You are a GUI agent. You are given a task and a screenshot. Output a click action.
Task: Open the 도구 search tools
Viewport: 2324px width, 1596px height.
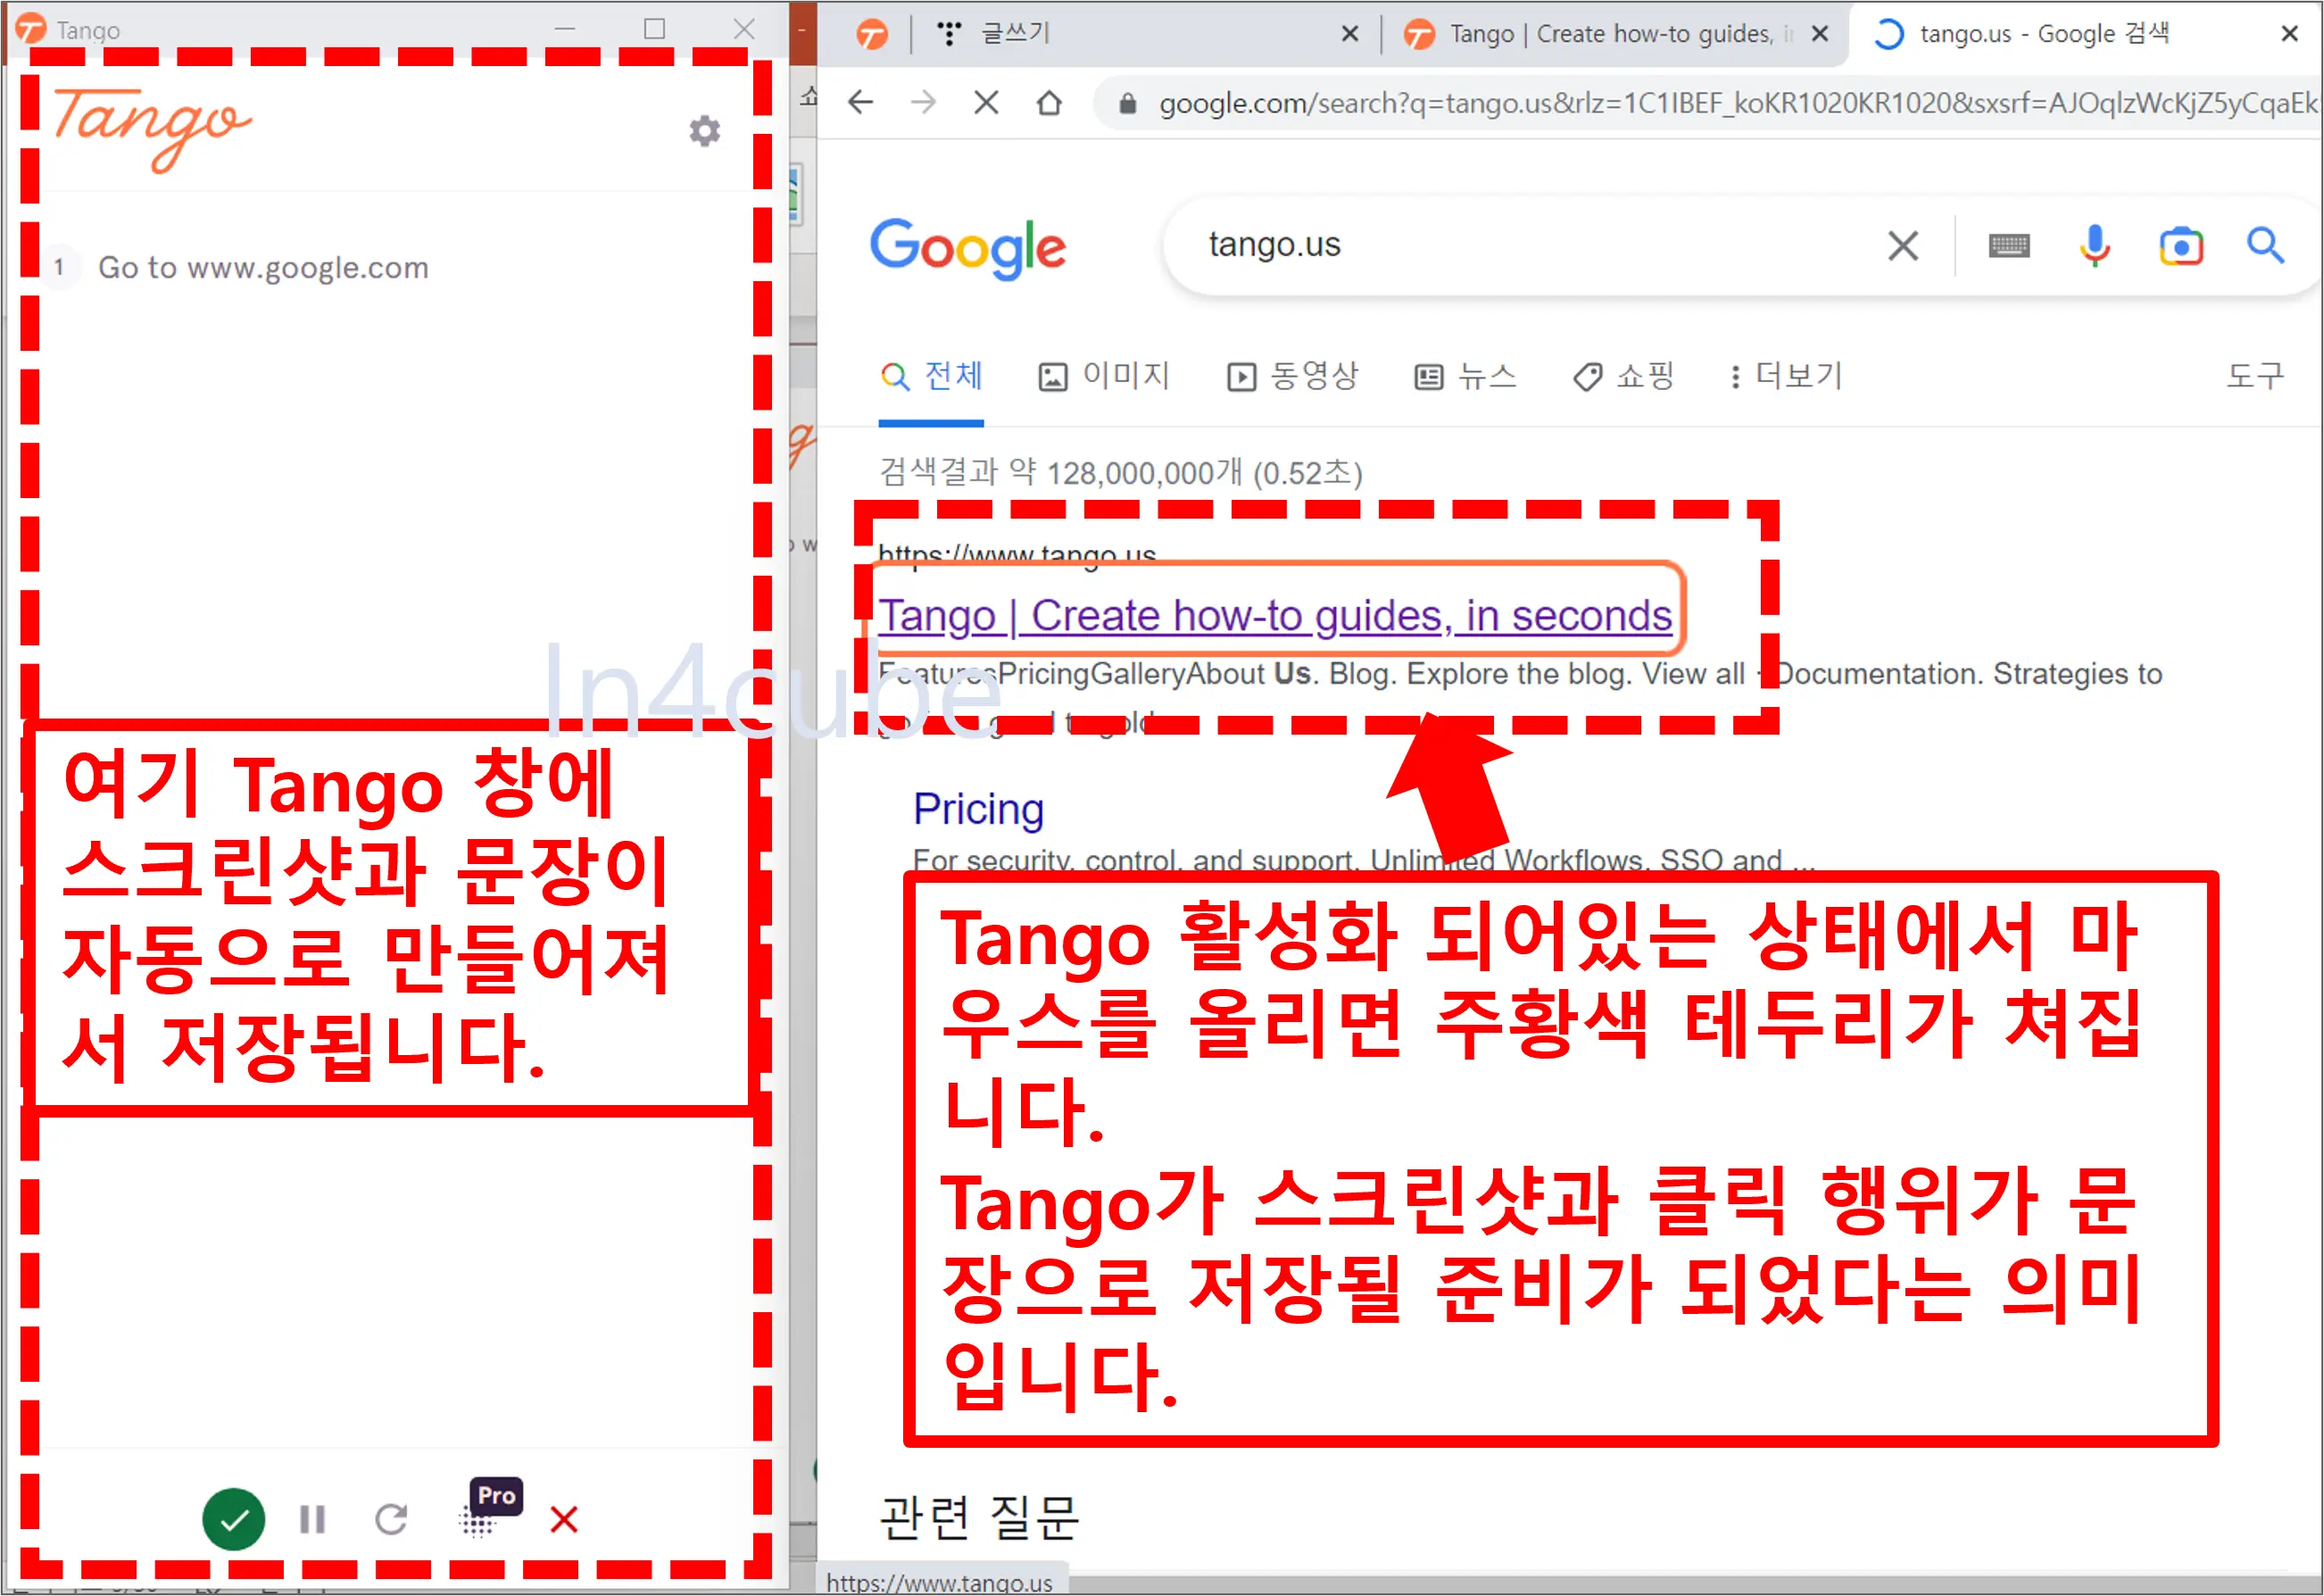coord(2255,376)
